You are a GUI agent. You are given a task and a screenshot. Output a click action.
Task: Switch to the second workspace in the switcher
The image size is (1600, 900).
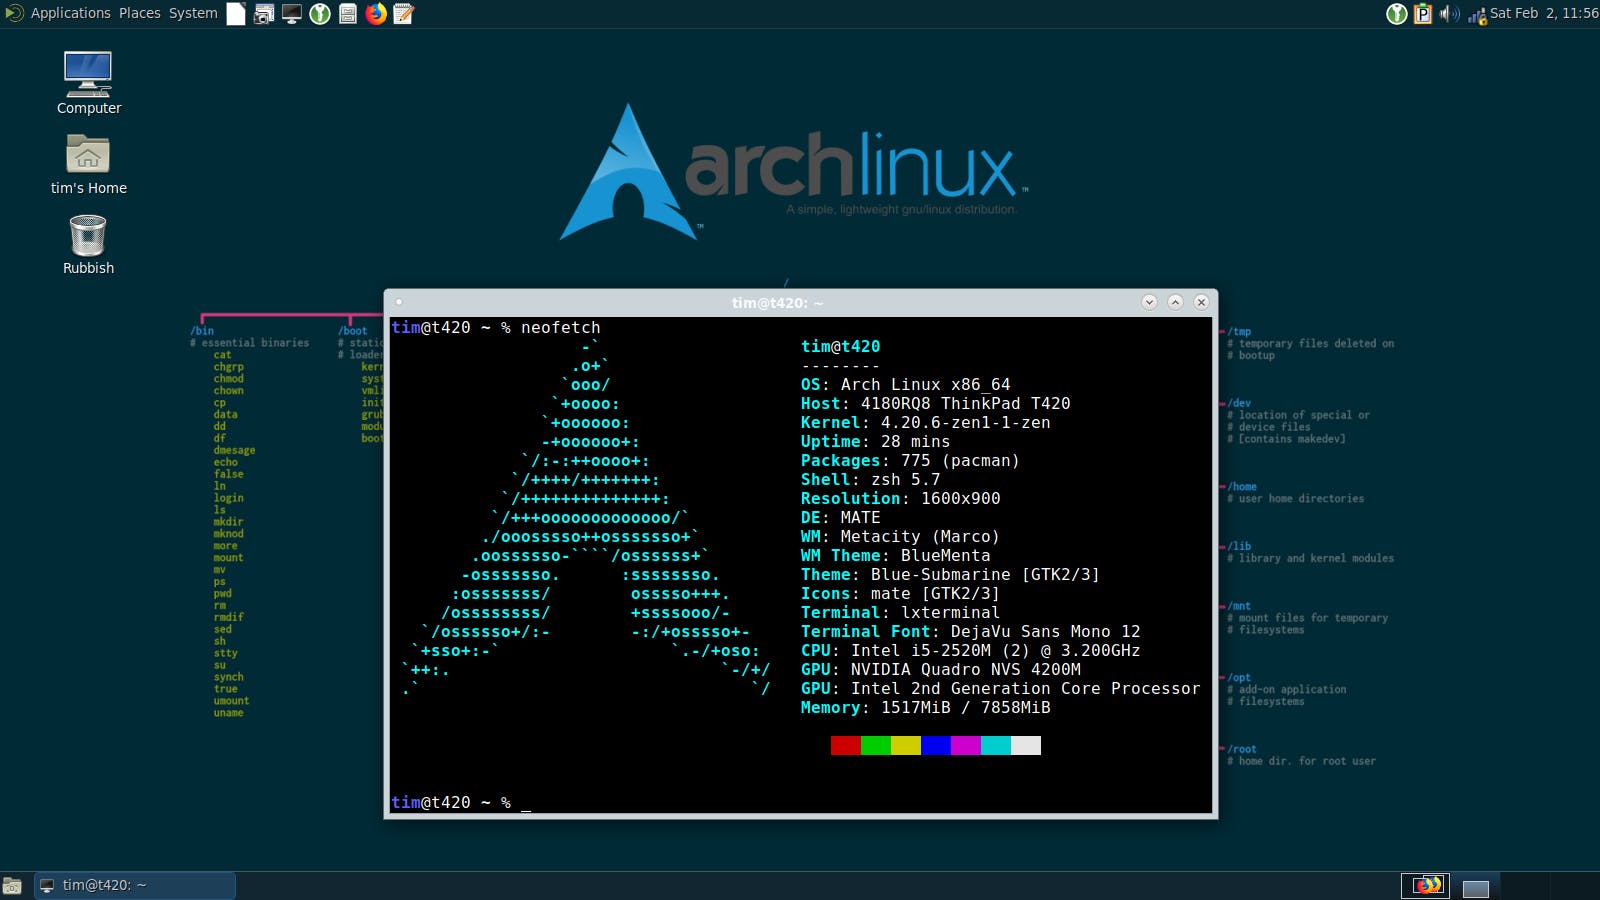(1476, 885)
